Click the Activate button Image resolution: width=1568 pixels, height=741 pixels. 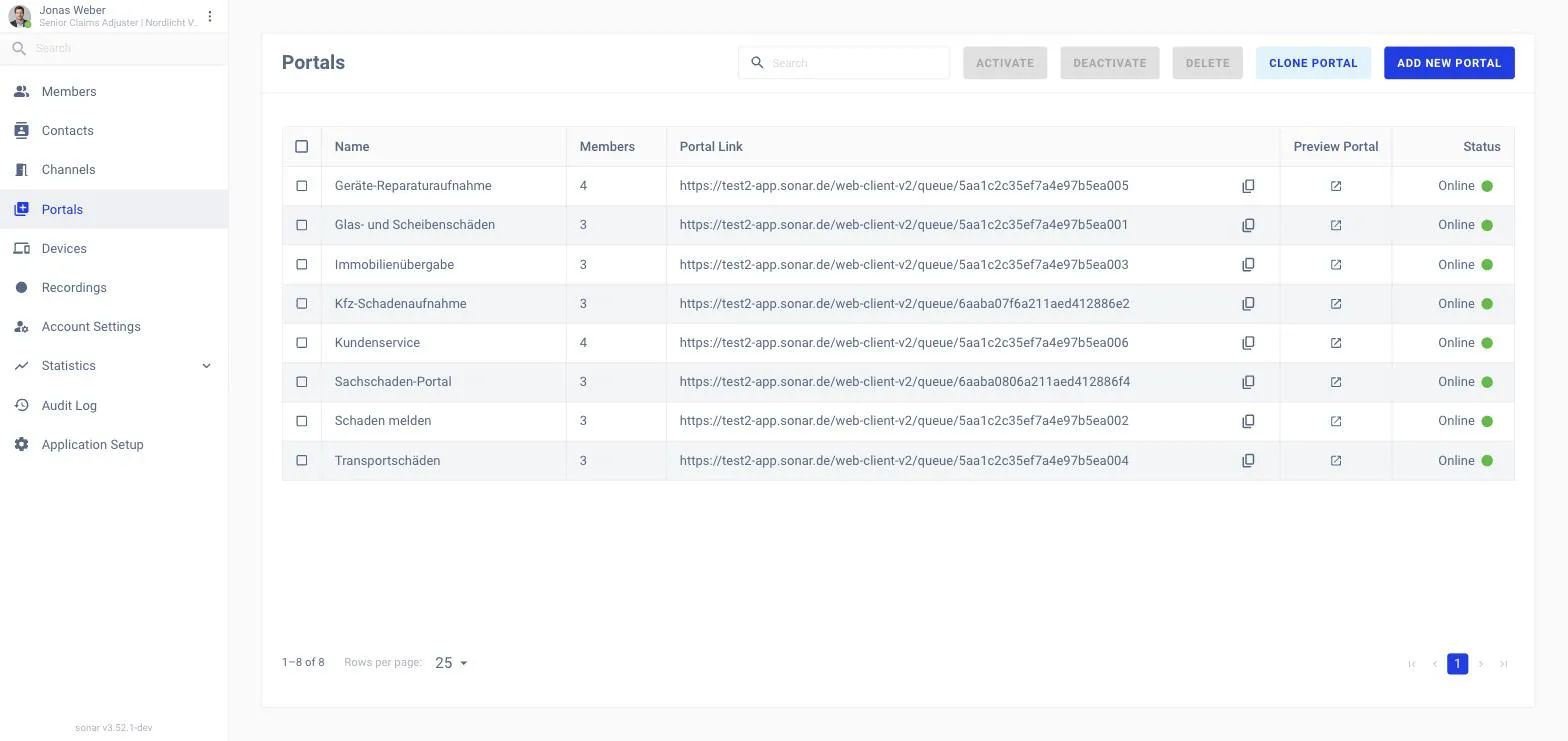pos(1005,63)
